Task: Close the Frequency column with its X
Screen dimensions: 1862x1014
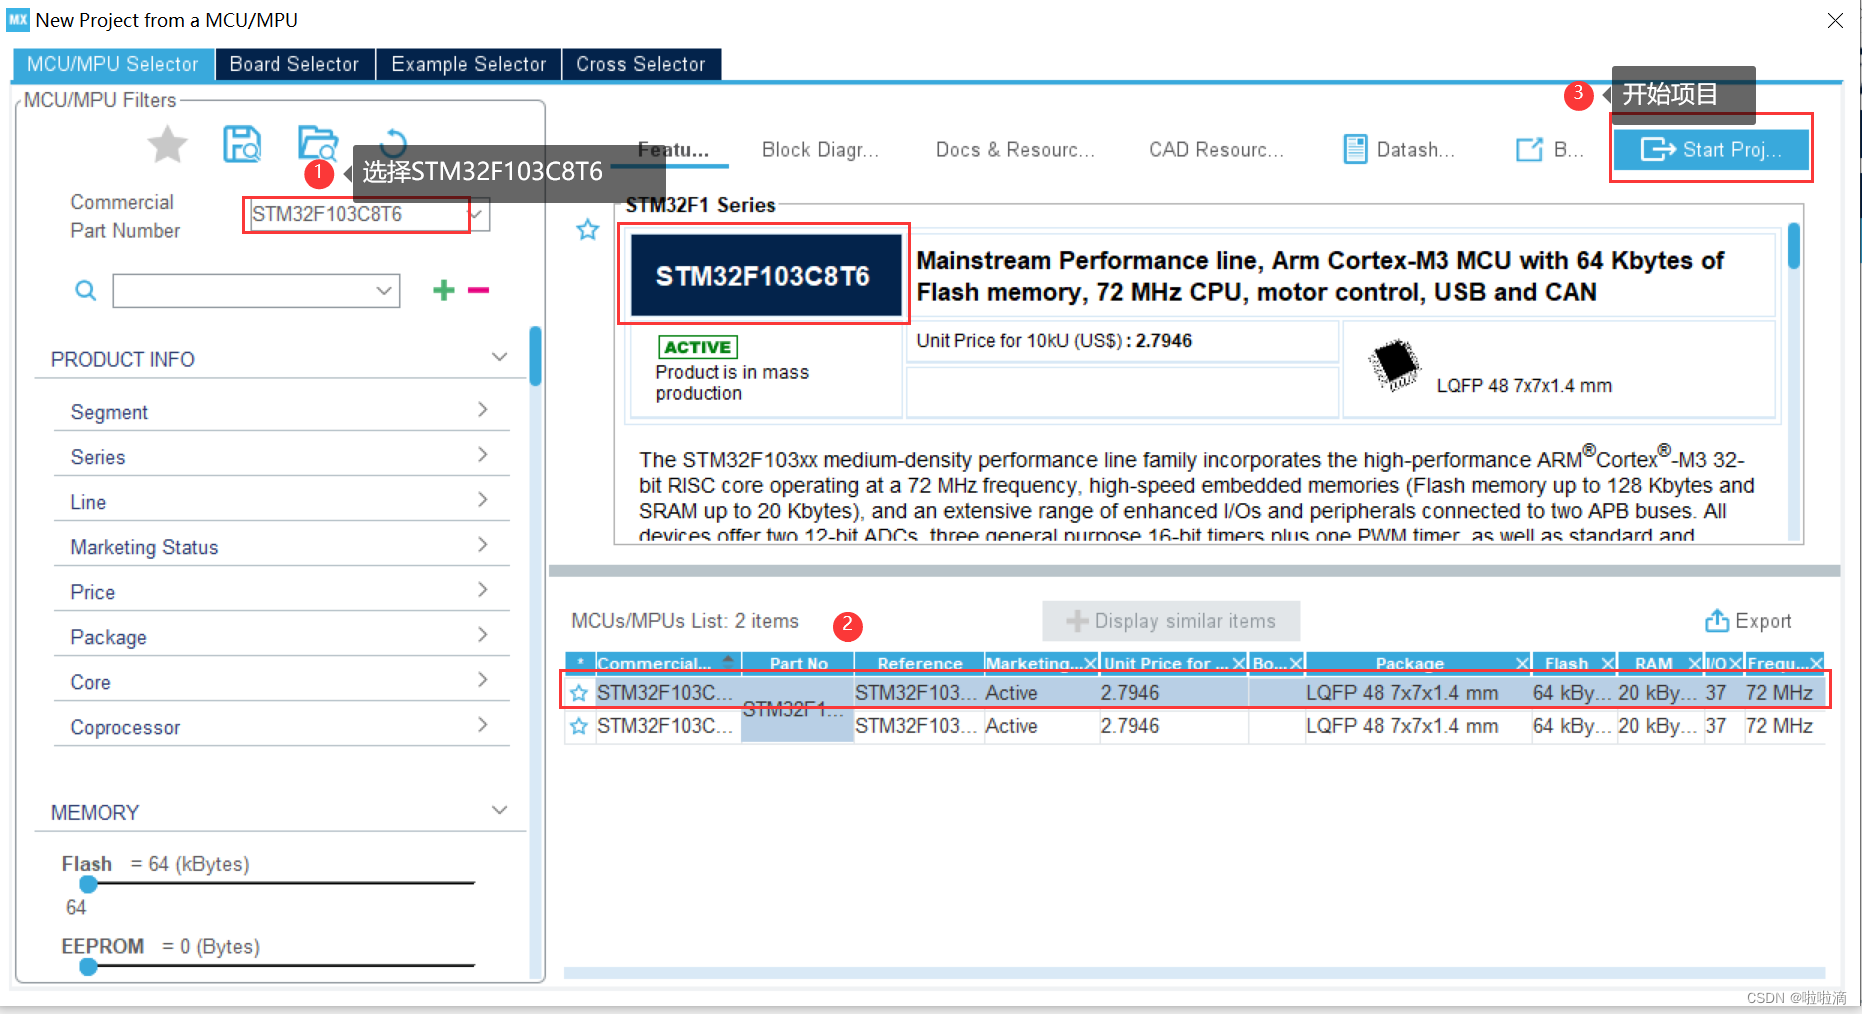Action: tap(1816, 663)
